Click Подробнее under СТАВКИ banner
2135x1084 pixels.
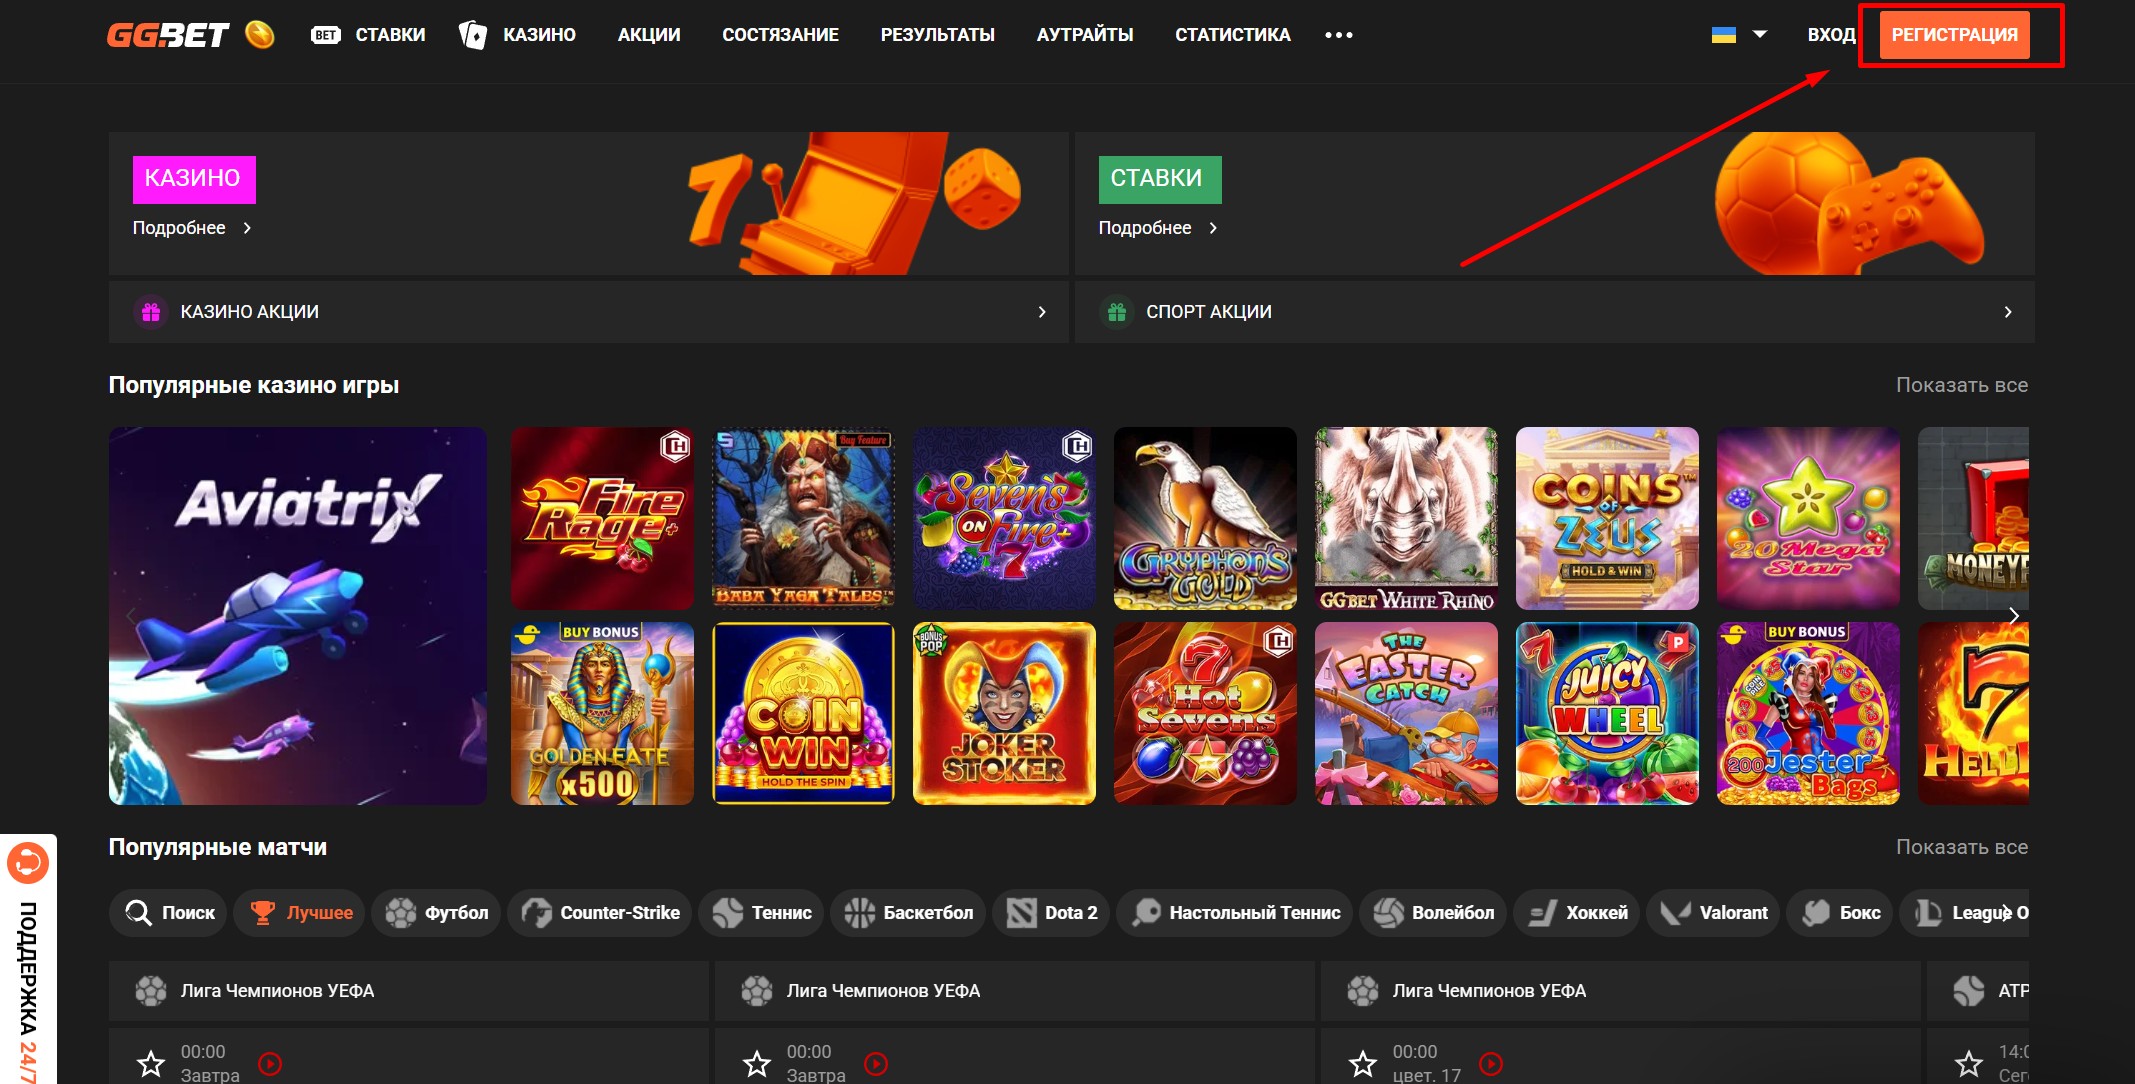(x=1158, y=228)
